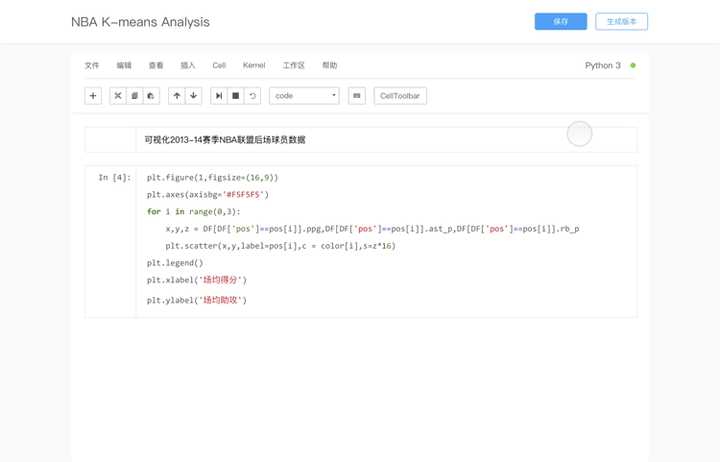Click the add cell plus icon
The image size is (720, 462).
click(x=93, y=96)
